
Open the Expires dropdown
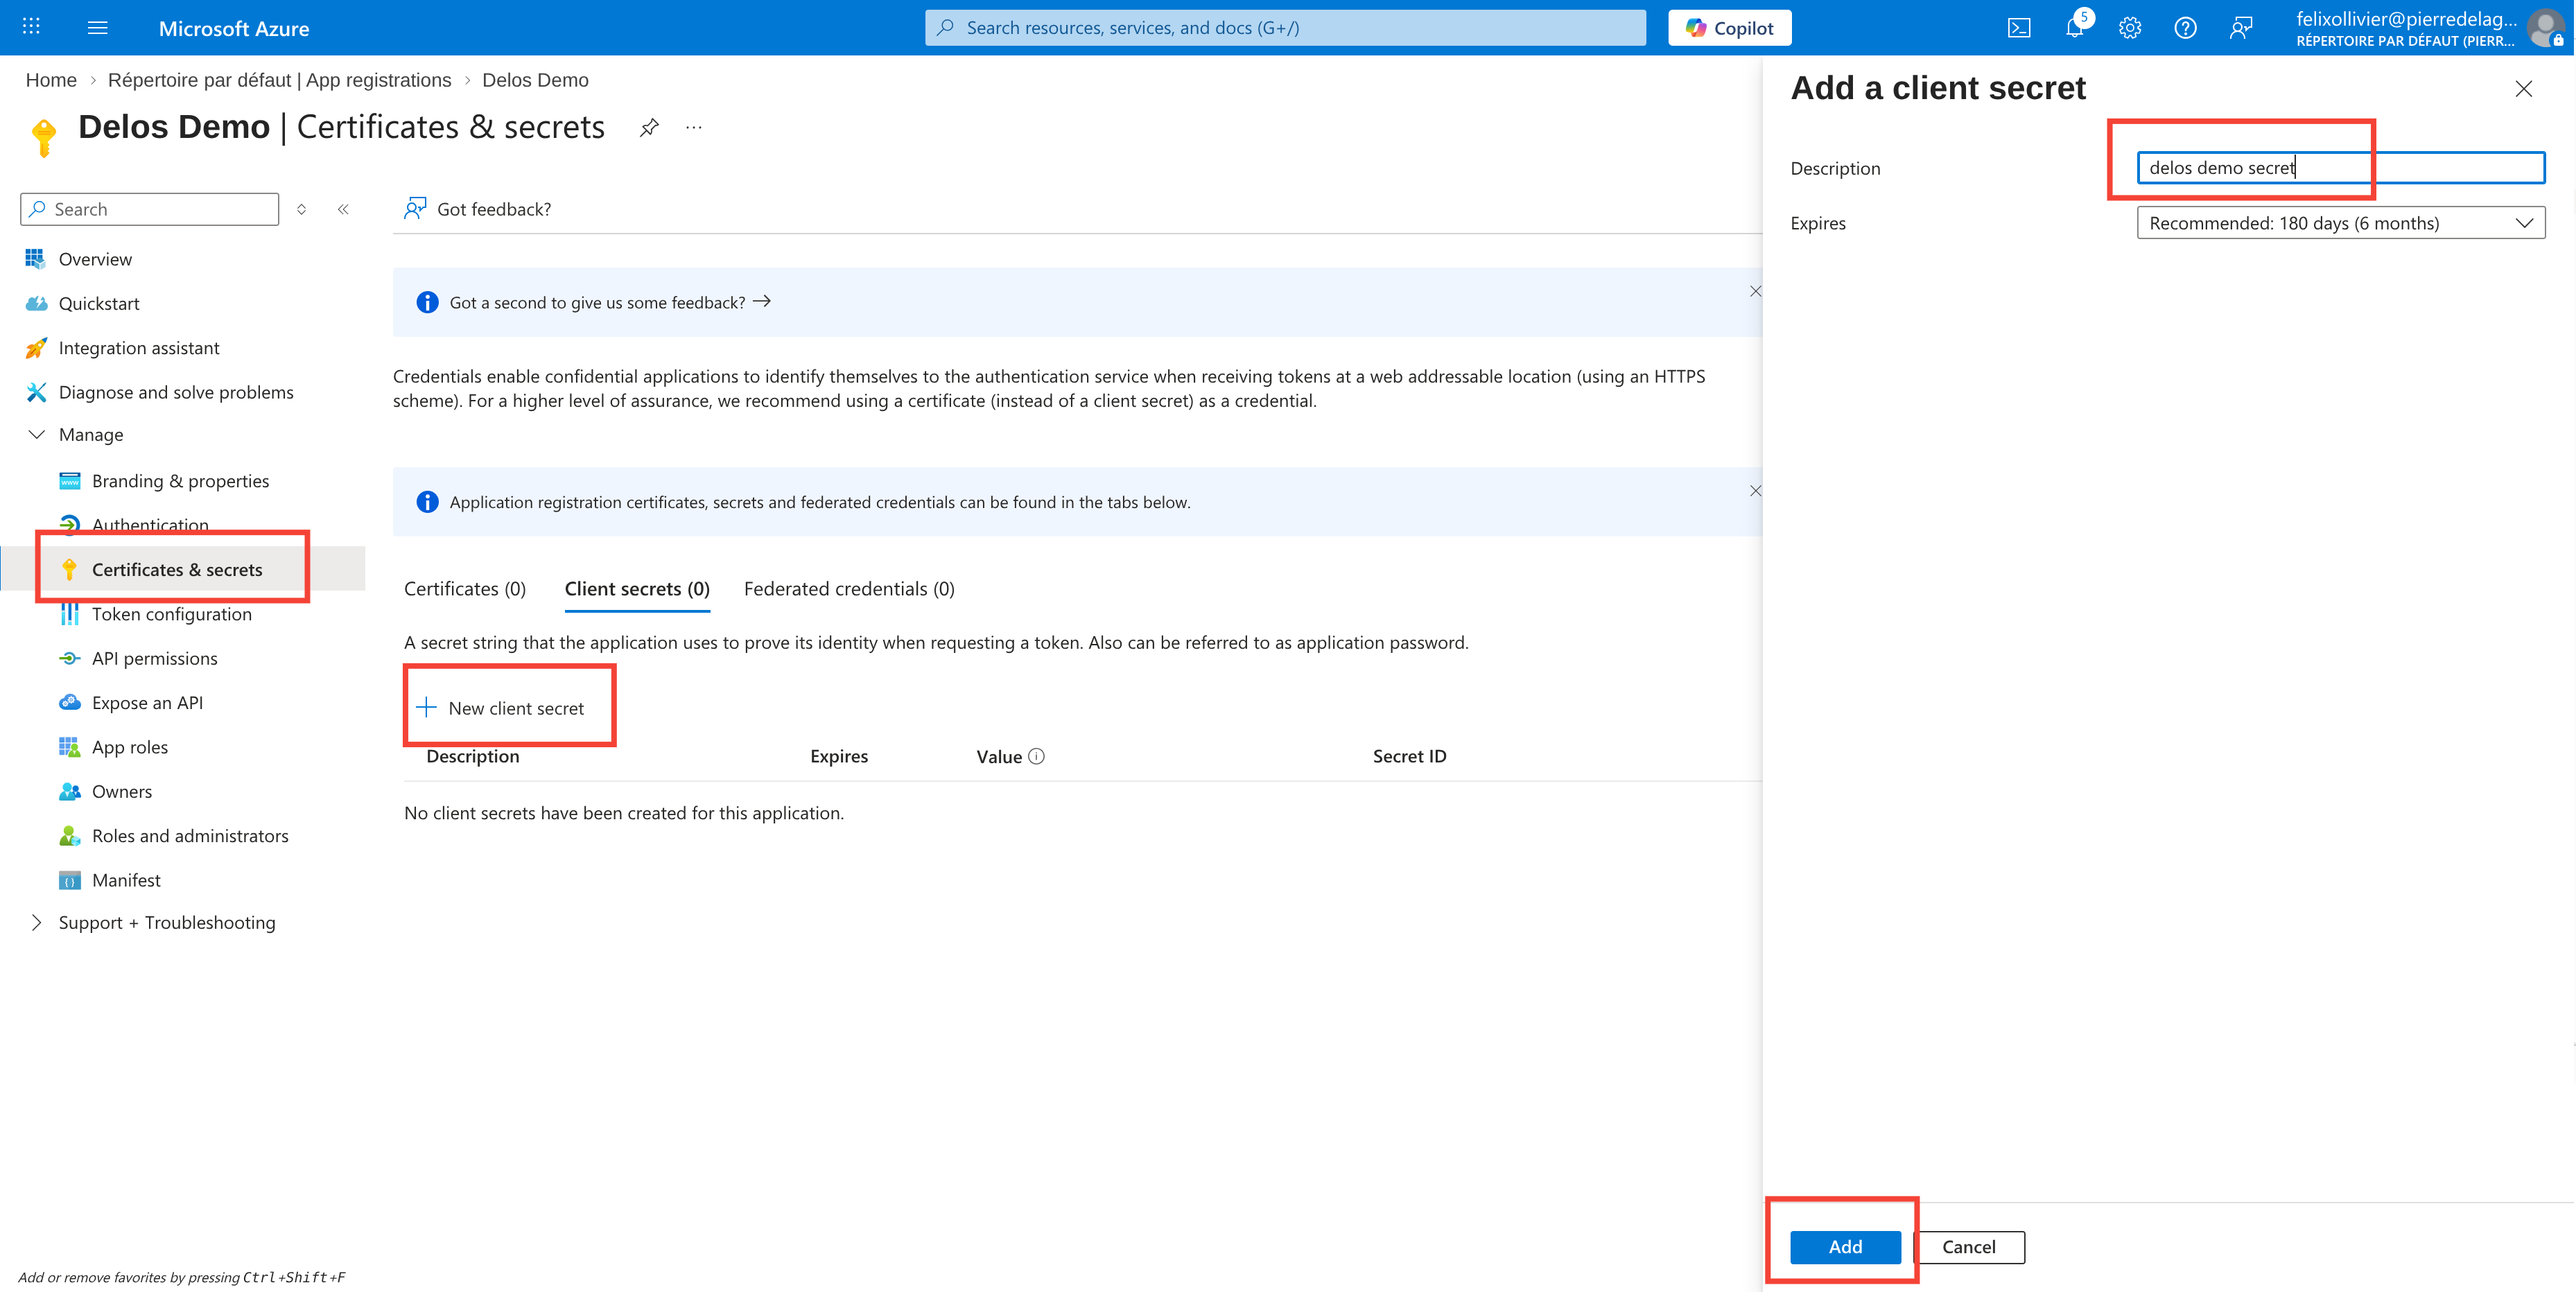point(2340,223)
